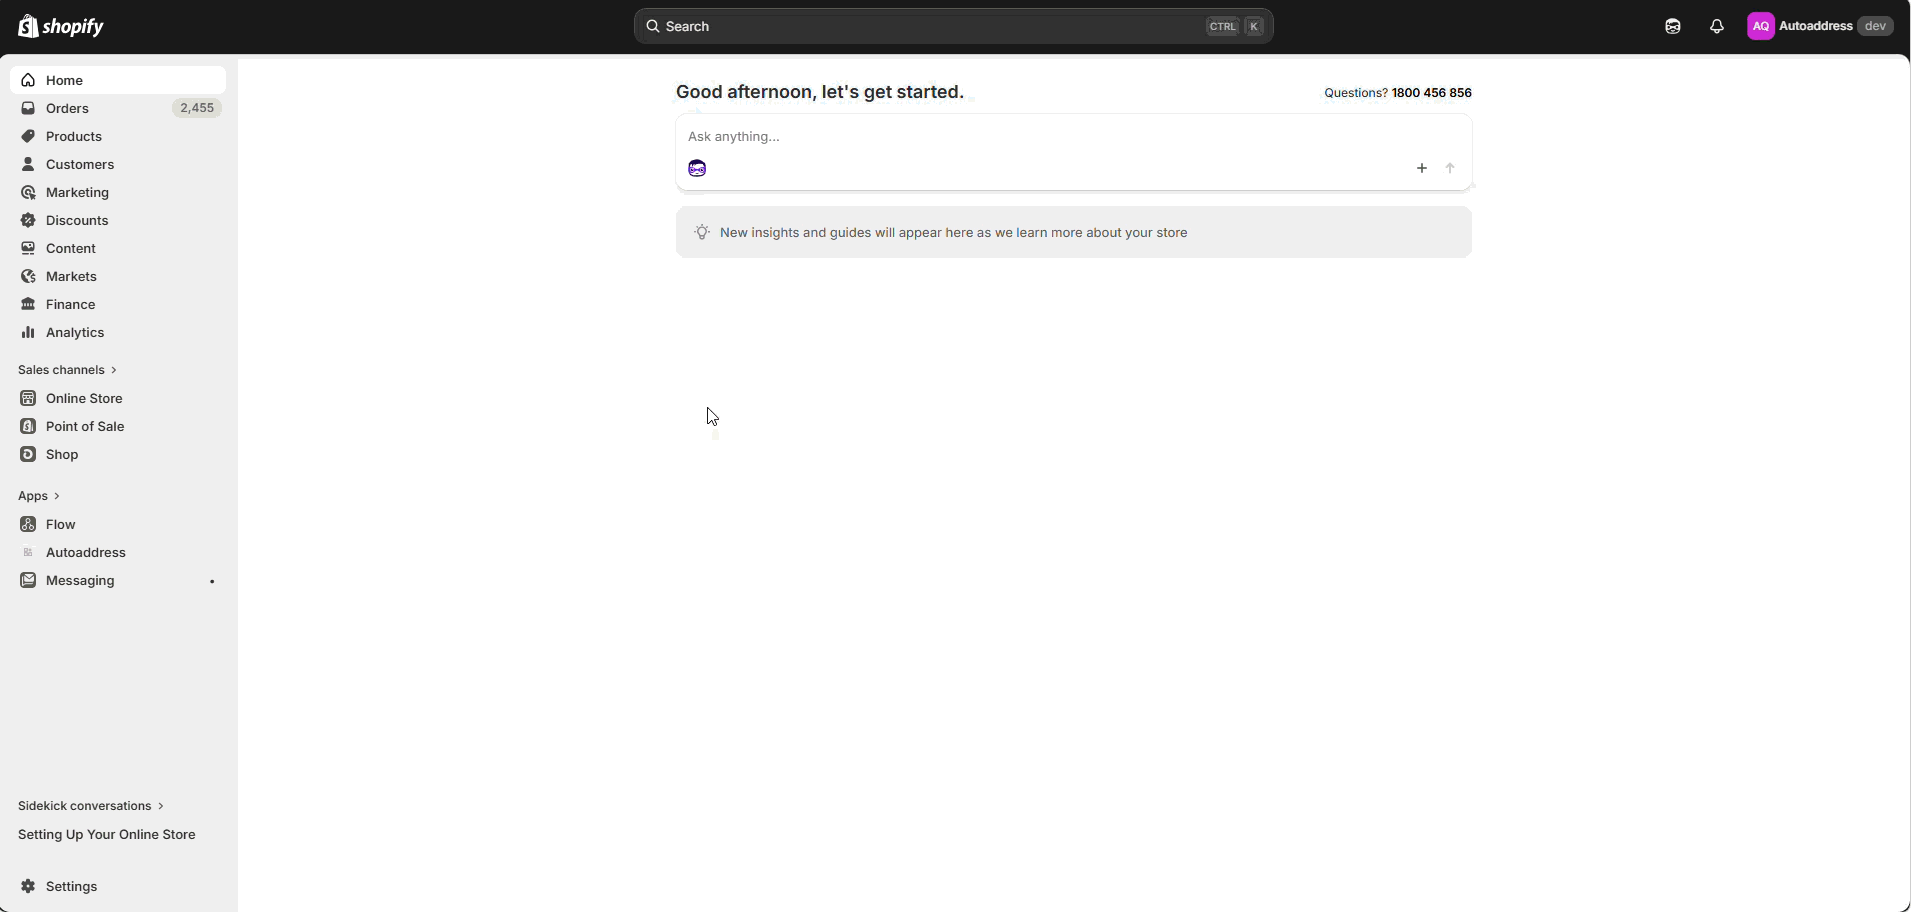The image size is (1912, 912).
Task: Select Analytics from the sidebar
Action: click(74, 332)
